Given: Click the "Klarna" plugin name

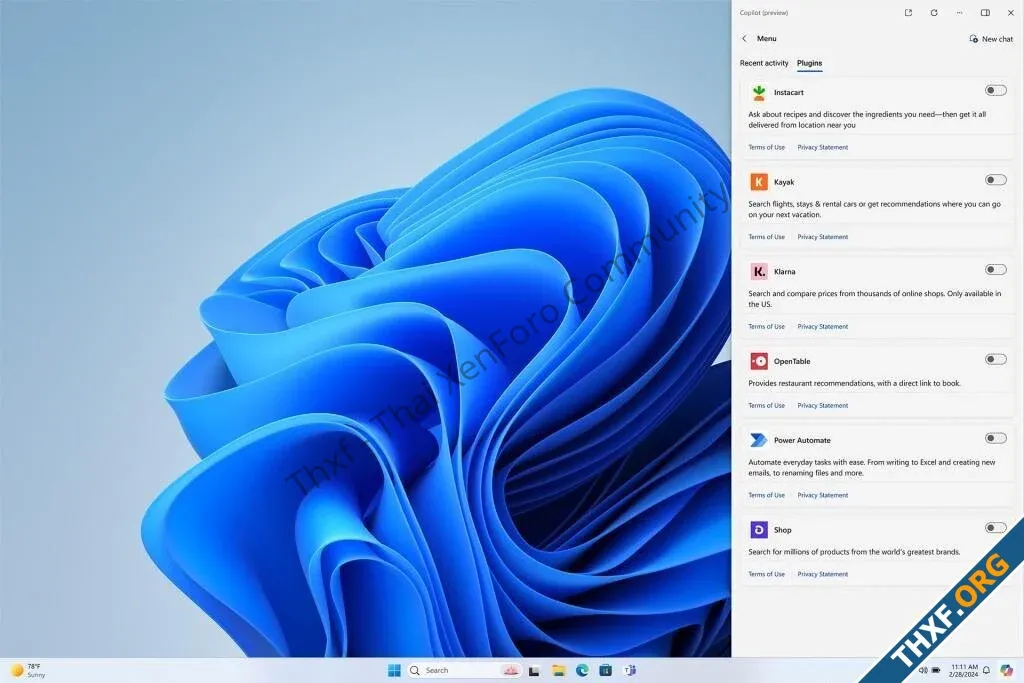Looking at the screenshot, I should (784, 272).
